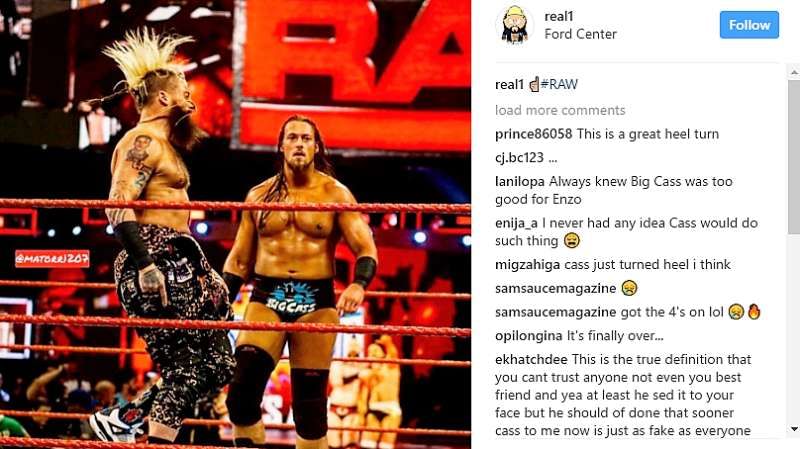800x449 pixels.
Task: Visit cj.bc123's profile
Action: pyautogui.click(x=519, y=158)
